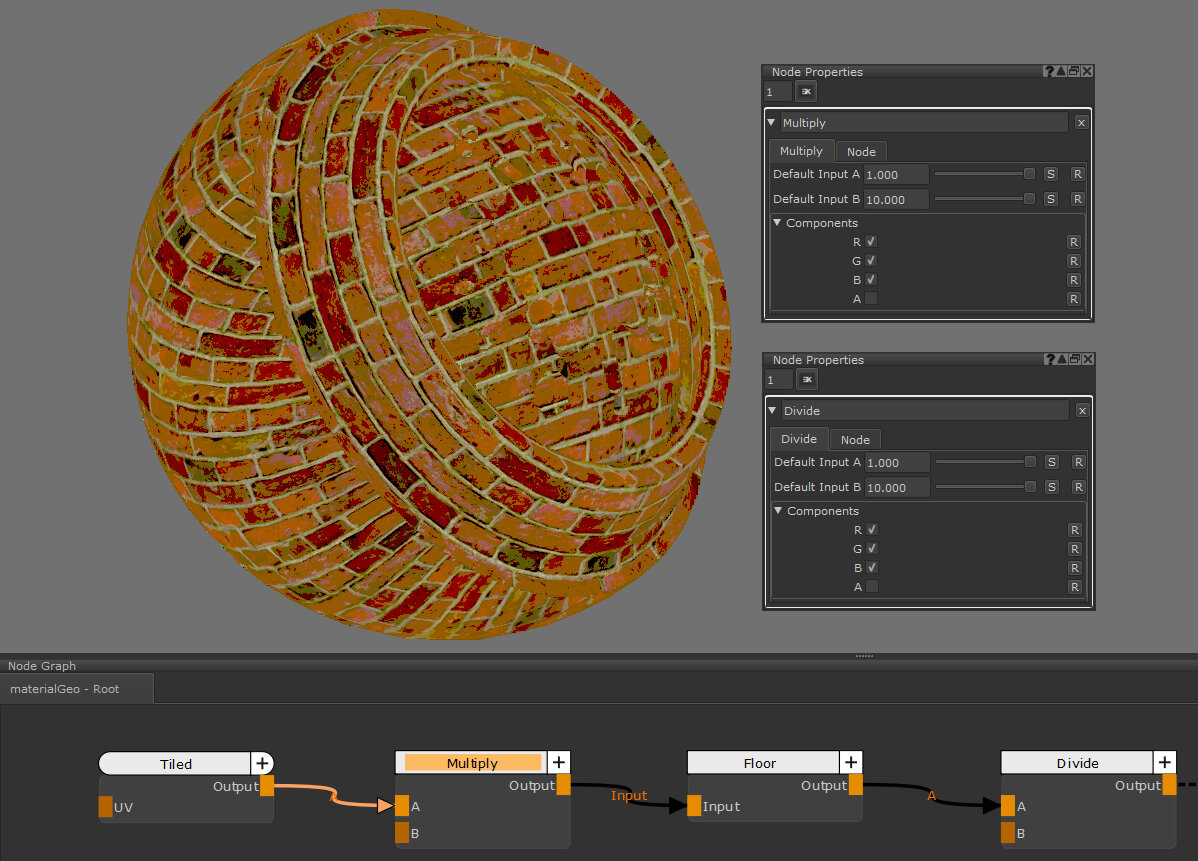Viewport: 1198px width, 861px height.
Task: Click the plus icon on the Tiled node
Action: (262, 764)
